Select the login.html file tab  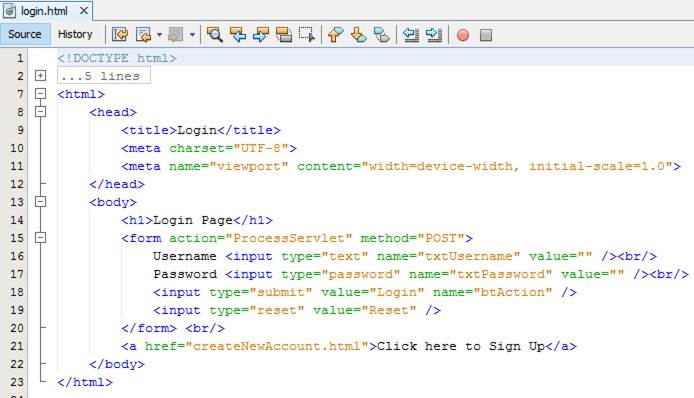(46, 11)
